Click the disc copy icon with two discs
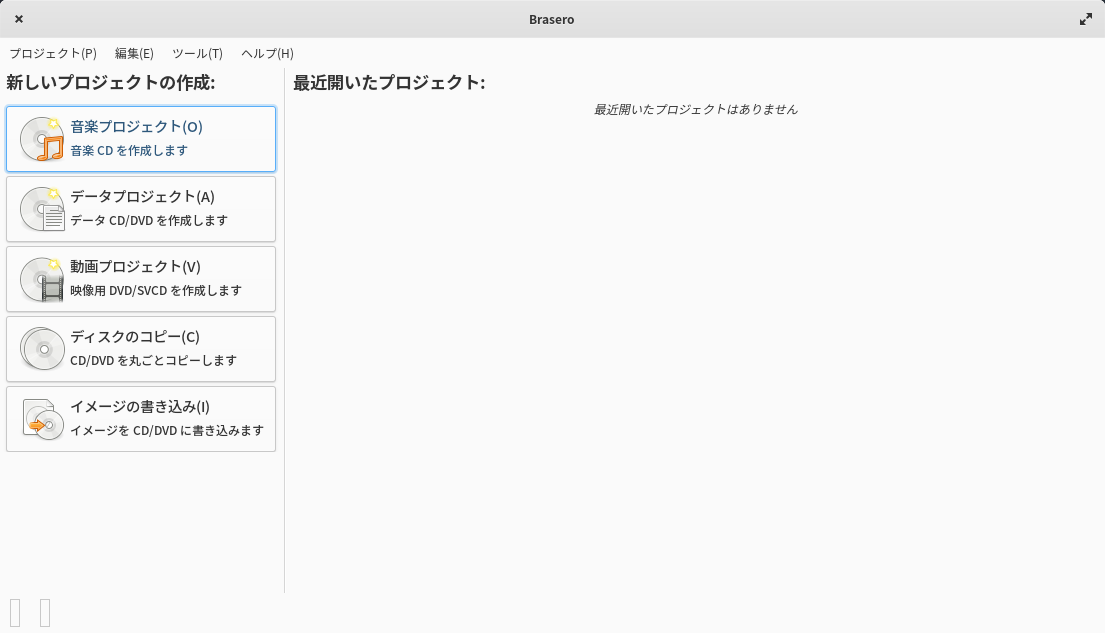This screenshot has height=633, width=1105. [42, 349]
